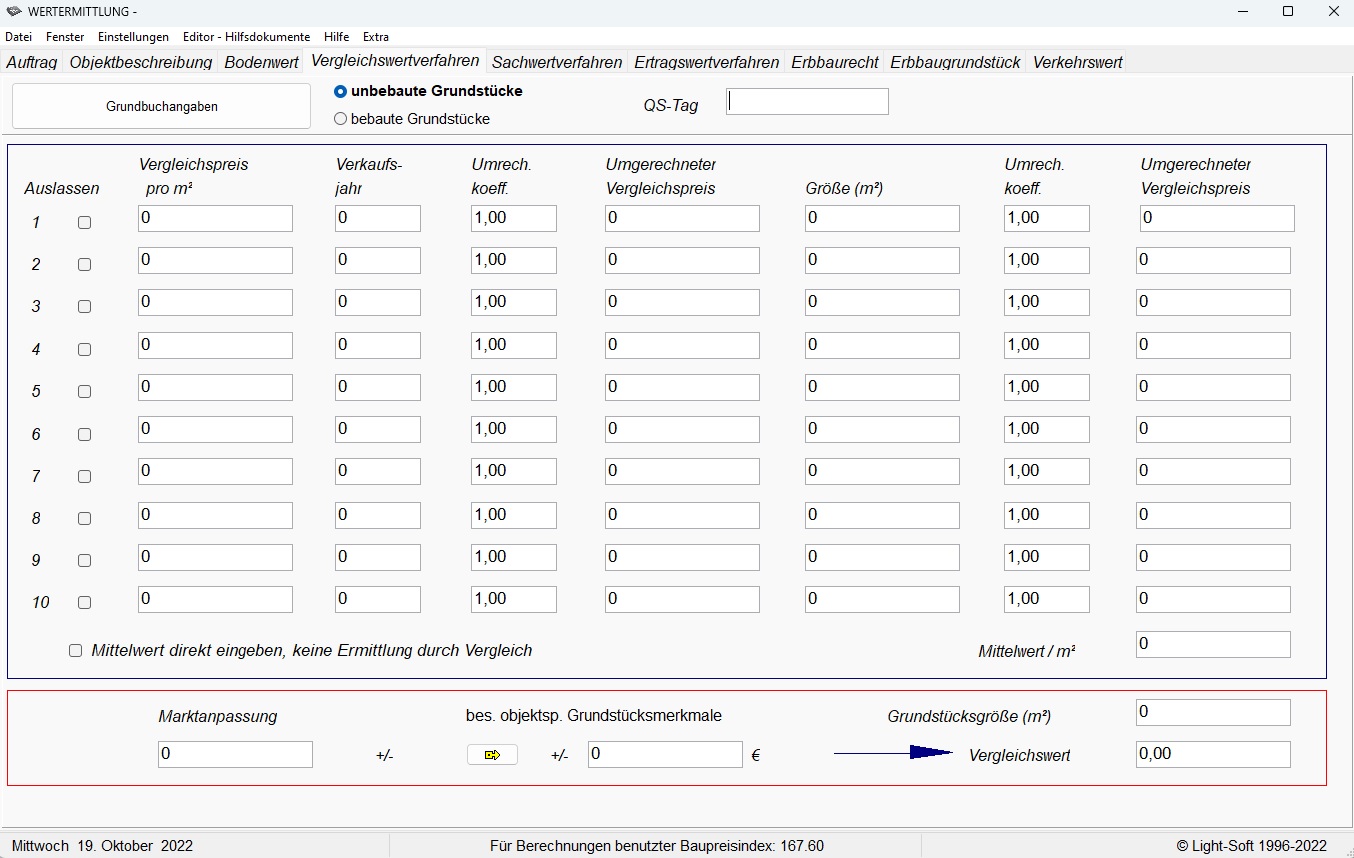Viewport: 1354px width, 858px height.
Task: Click the Grundstücksgröße (m²) field
Action: (1213, 712)
